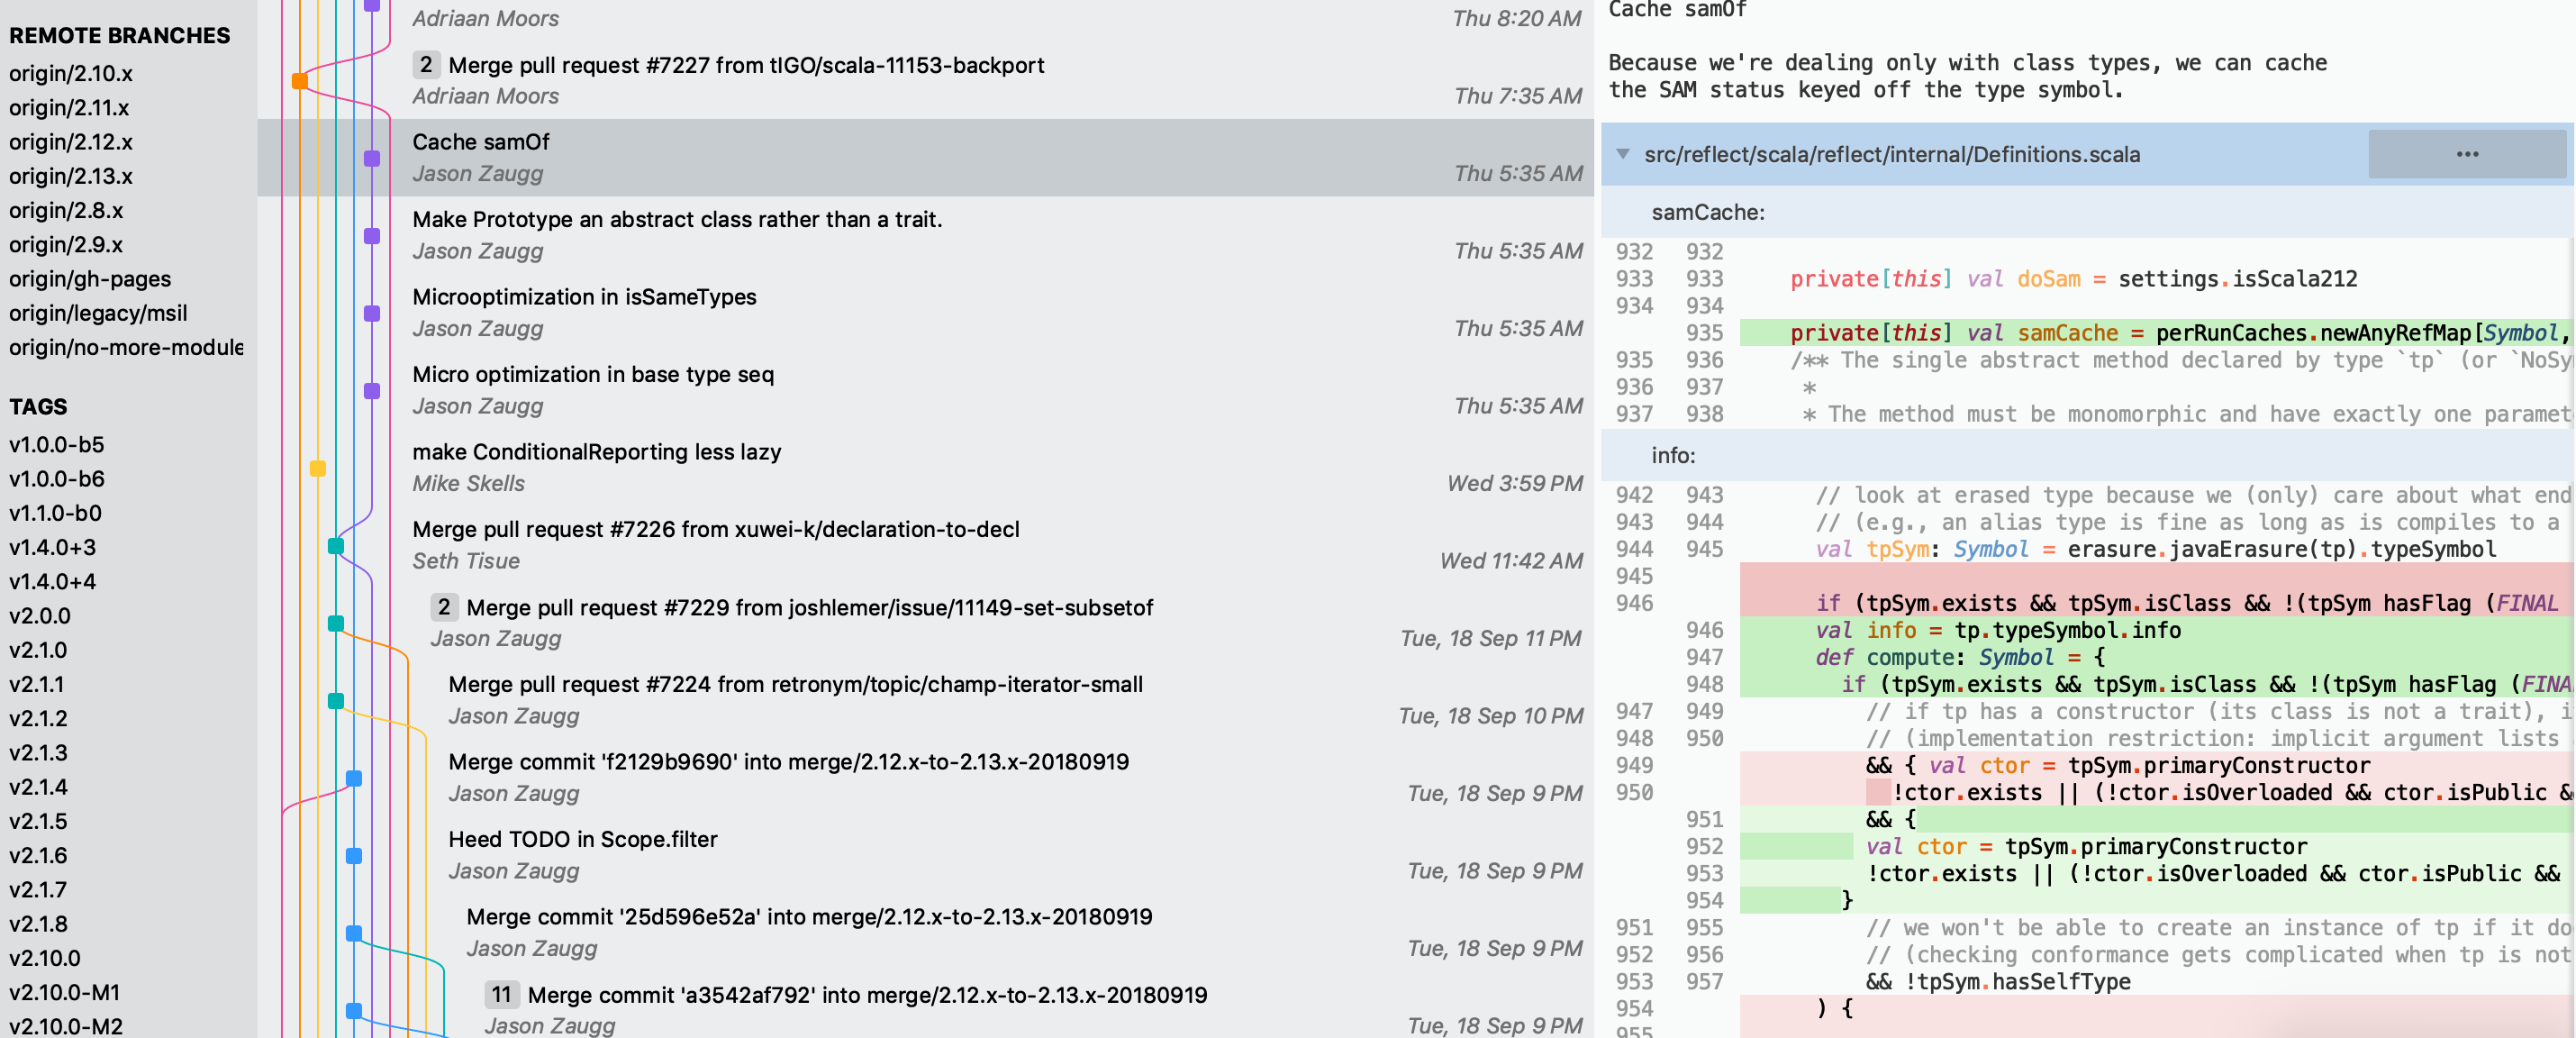
Task: Click the samCache hunk header
Action: (2087, 212)
